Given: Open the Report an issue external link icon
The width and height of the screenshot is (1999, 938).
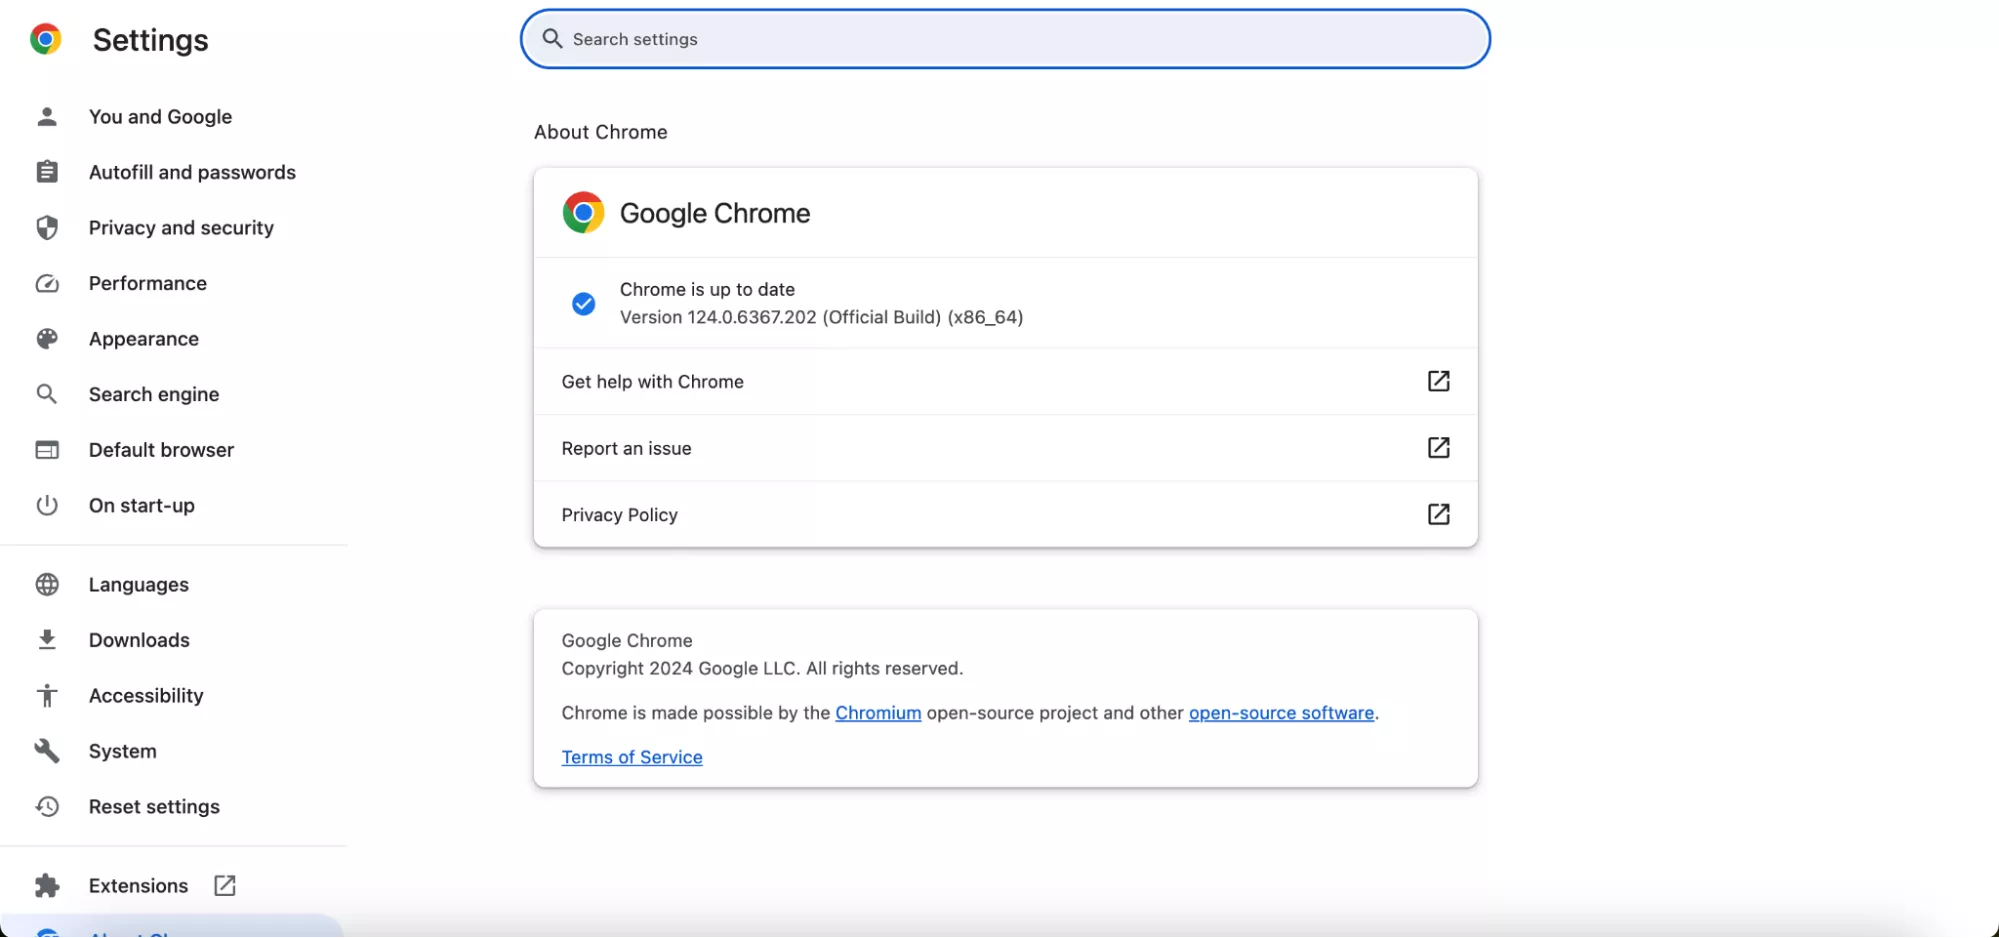Looking at the screenshot, I should click(1438, 448).
